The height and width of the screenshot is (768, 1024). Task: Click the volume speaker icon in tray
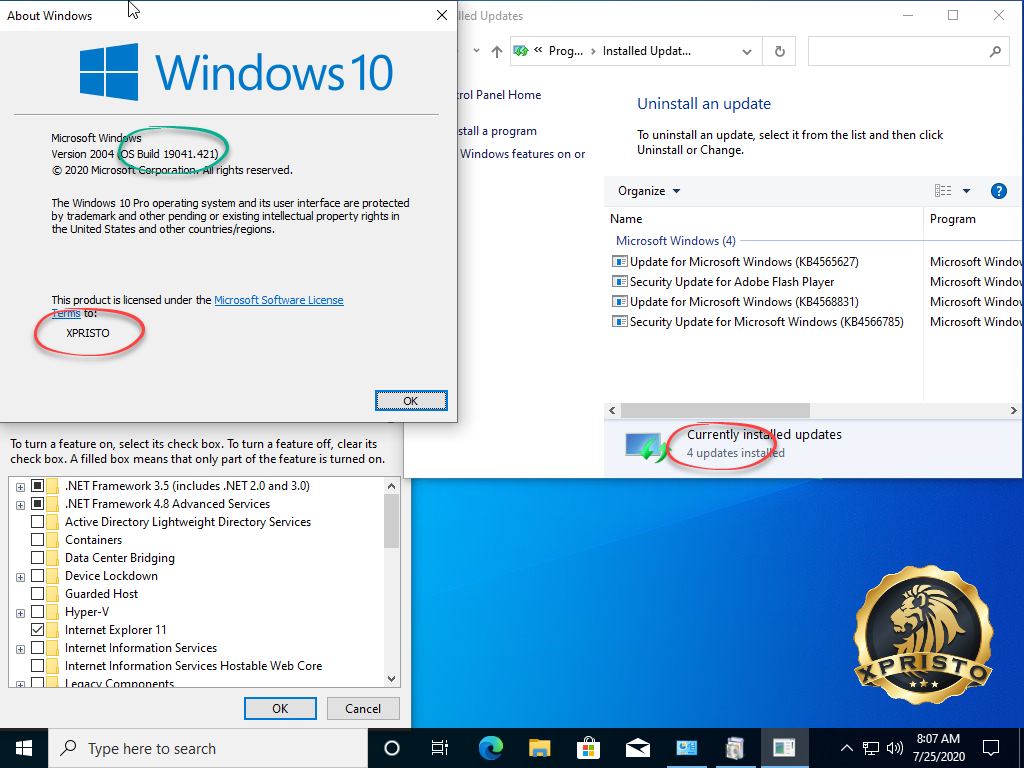[895, 748]
